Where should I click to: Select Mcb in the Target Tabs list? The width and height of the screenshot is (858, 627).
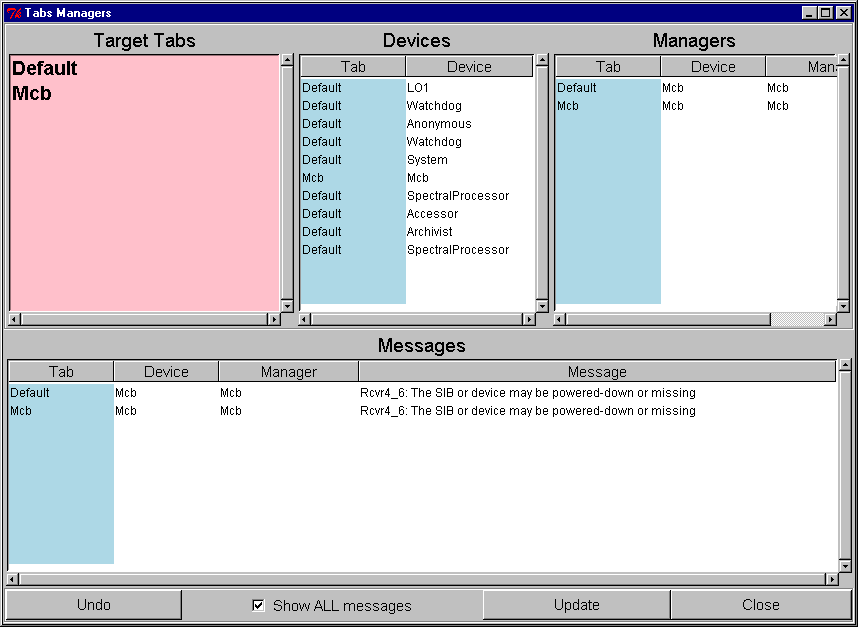point(32,94)
